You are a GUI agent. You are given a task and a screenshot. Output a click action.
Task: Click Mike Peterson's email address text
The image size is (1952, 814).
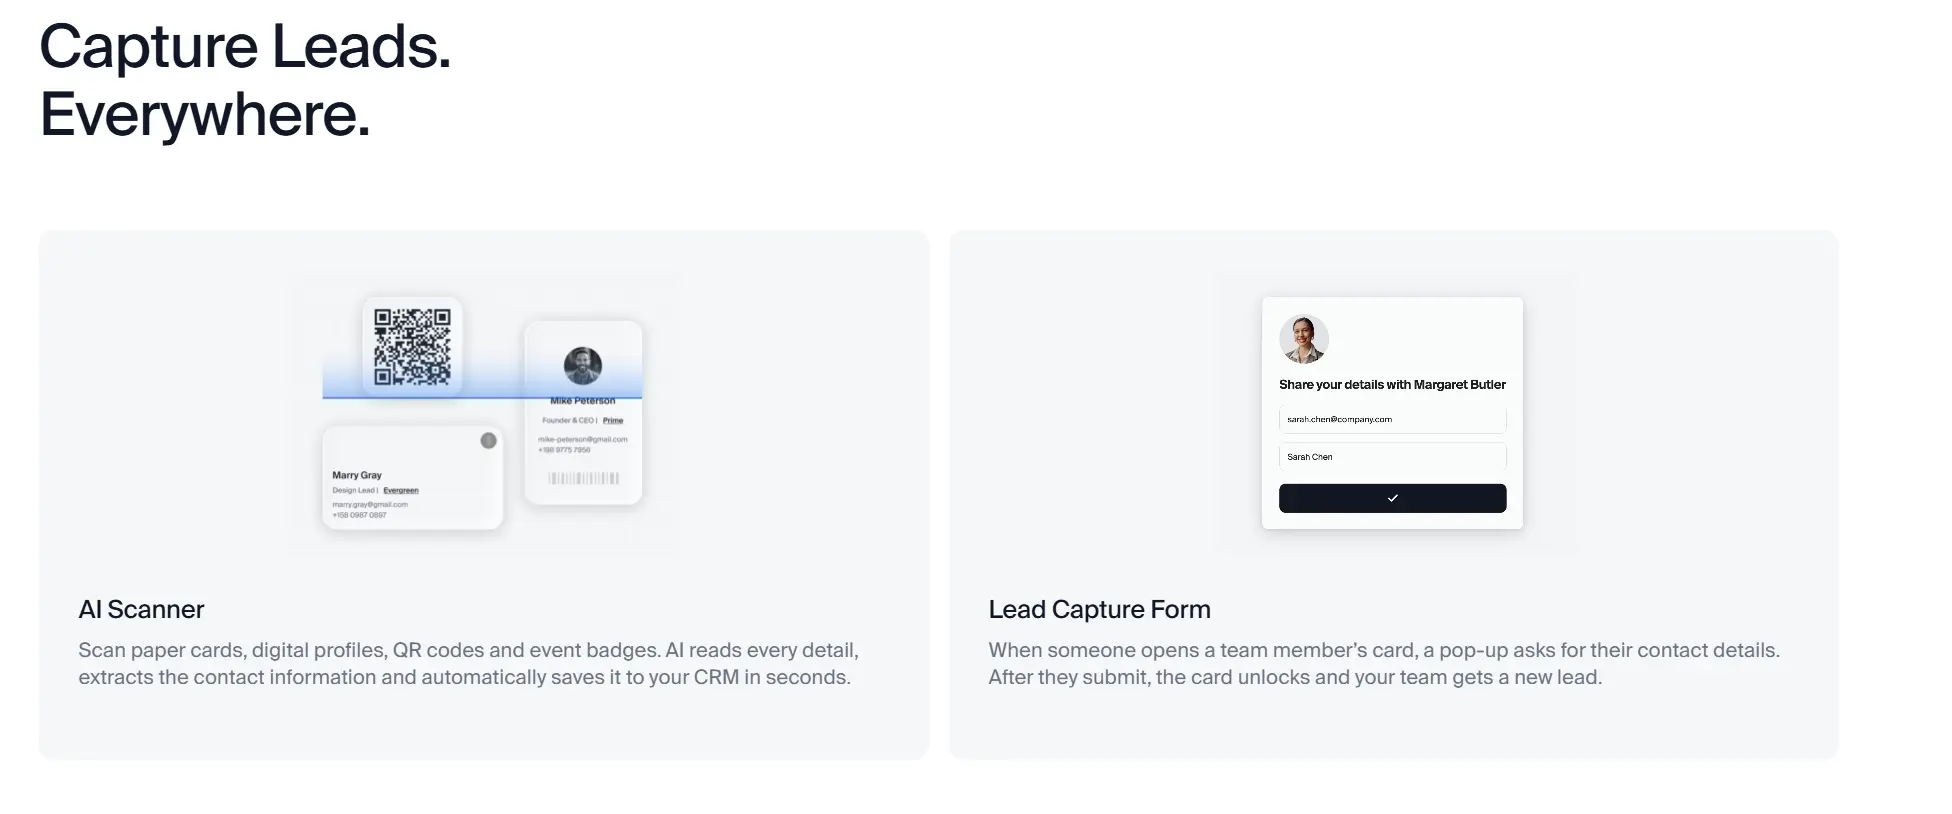[583, 439]
